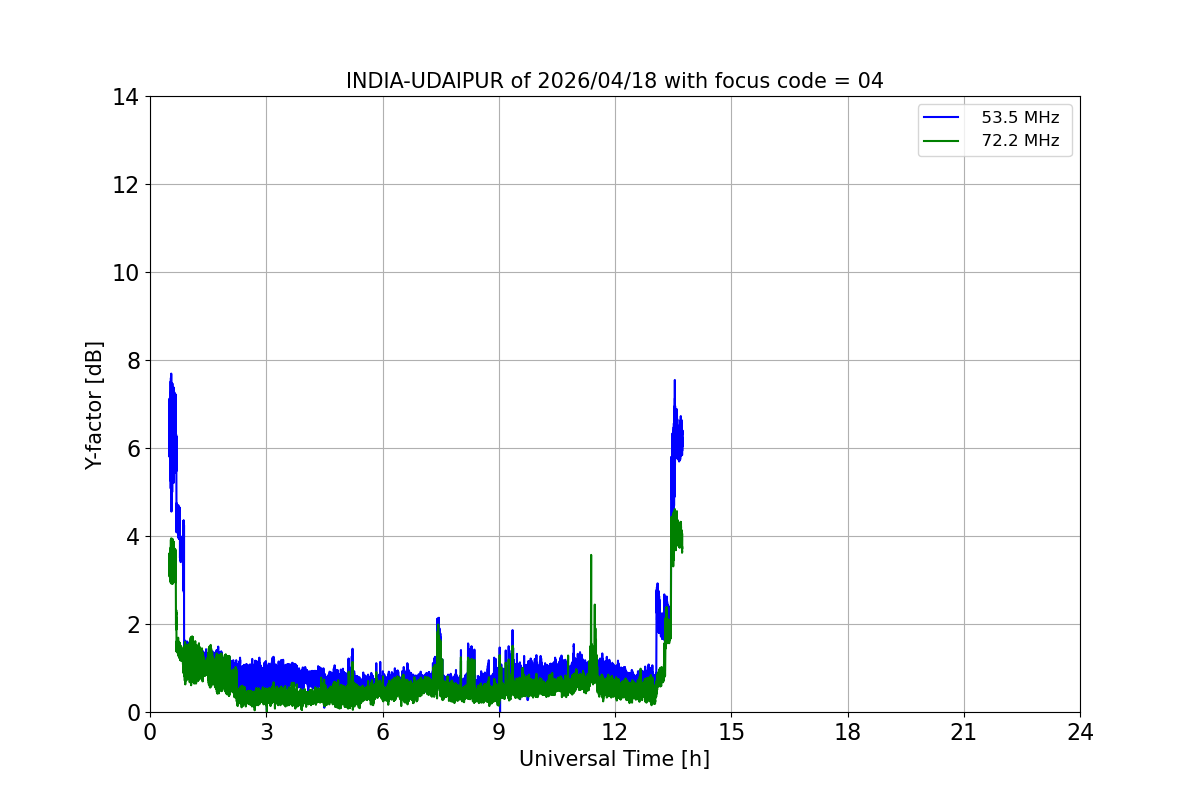Click the 'Y-factor [dB]' axis label
Screen dimensions: 1200x800
(94, 405)
